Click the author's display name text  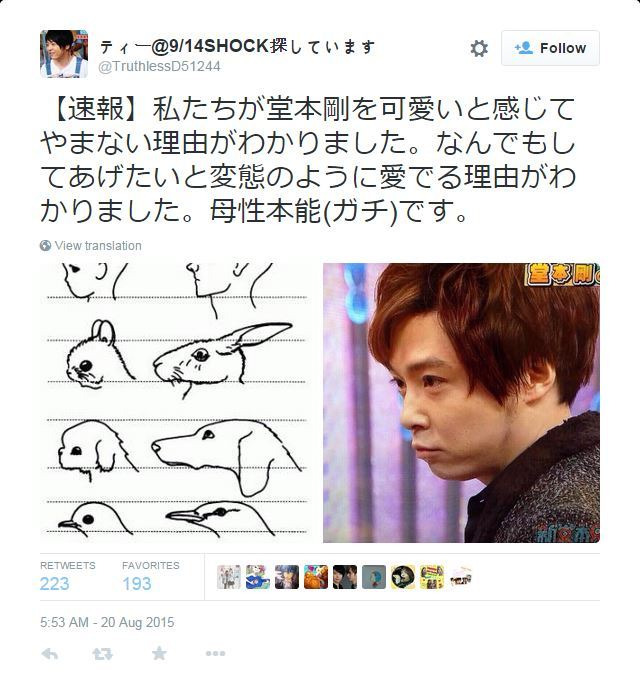point(237,46)
